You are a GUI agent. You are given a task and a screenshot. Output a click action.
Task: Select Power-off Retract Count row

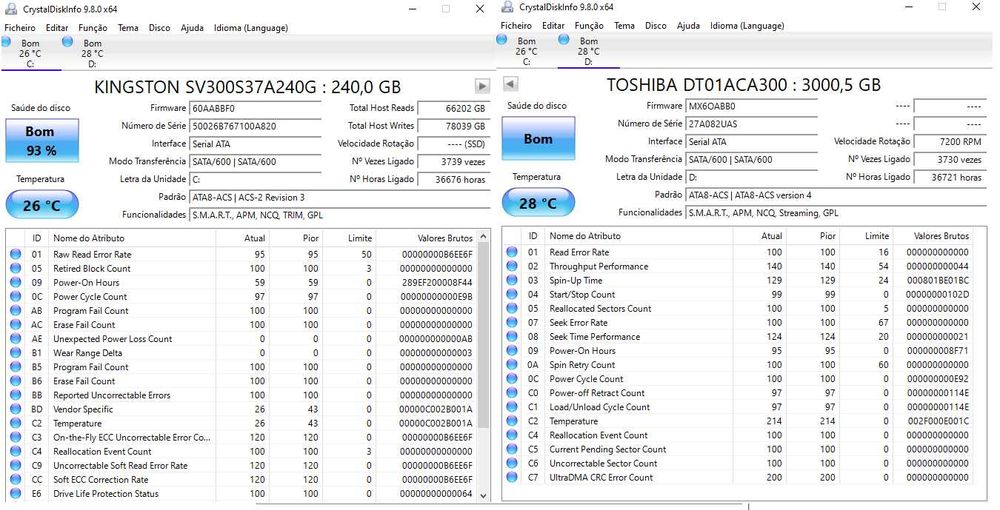coord(739,393)
